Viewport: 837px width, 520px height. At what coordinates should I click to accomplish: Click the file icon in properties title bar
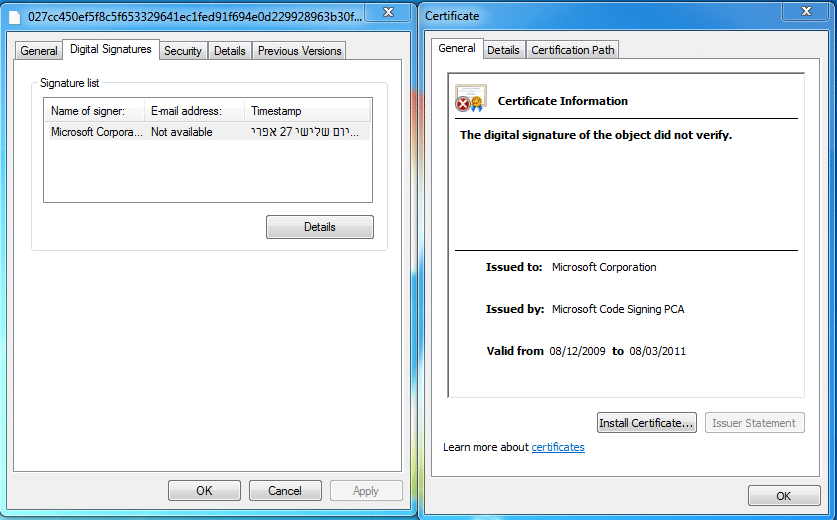click(14, 17)
